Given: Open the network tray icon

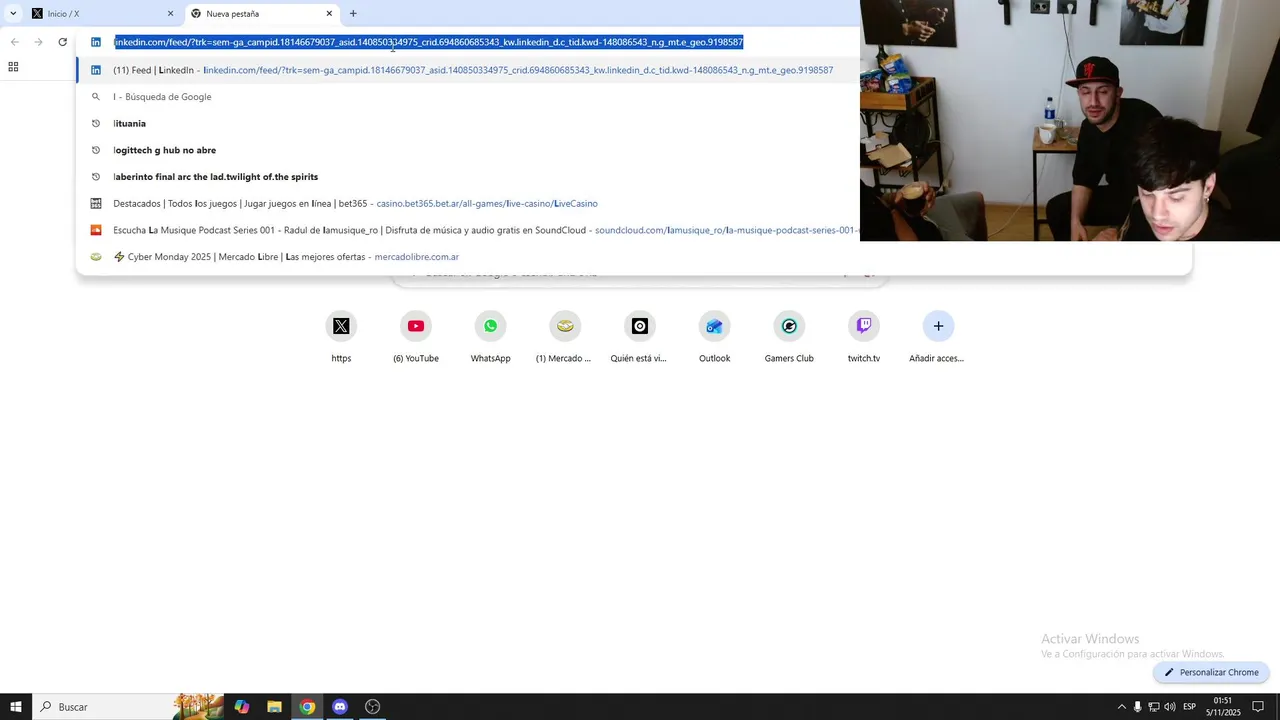Looking at the screenshot, I should click(1153, 707).
